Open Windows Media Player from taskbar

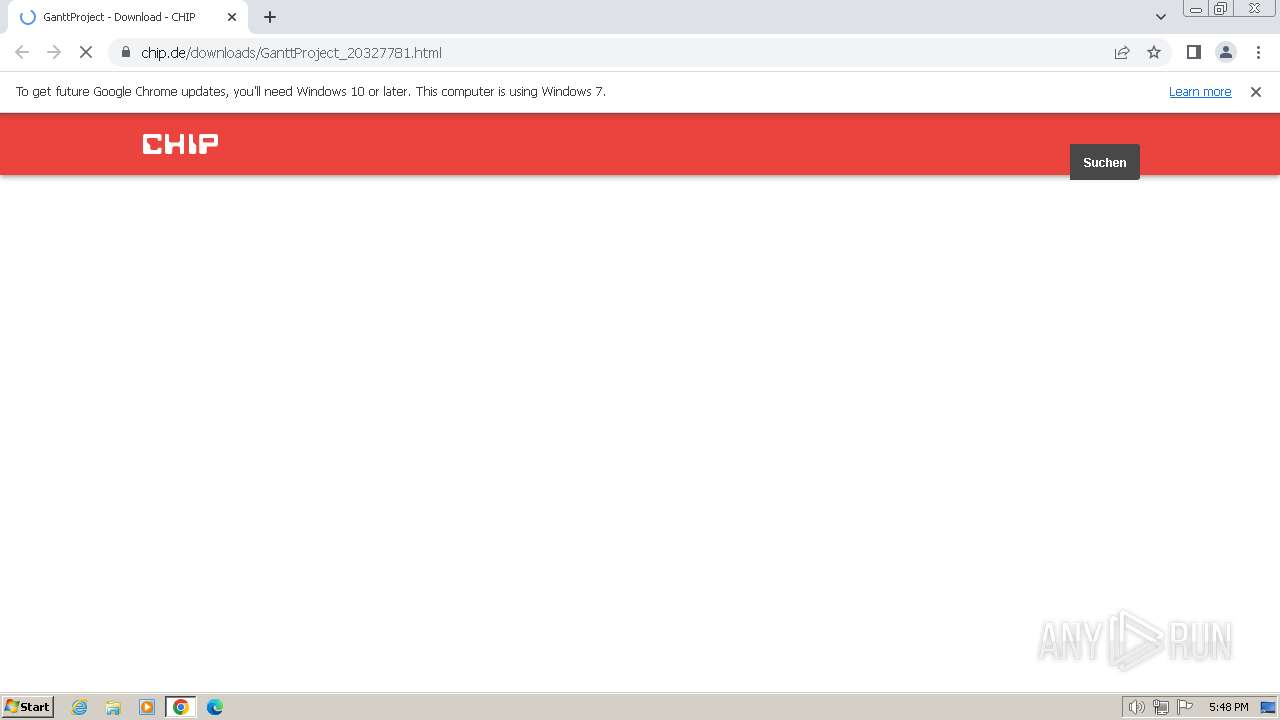[x=147, y=707]
